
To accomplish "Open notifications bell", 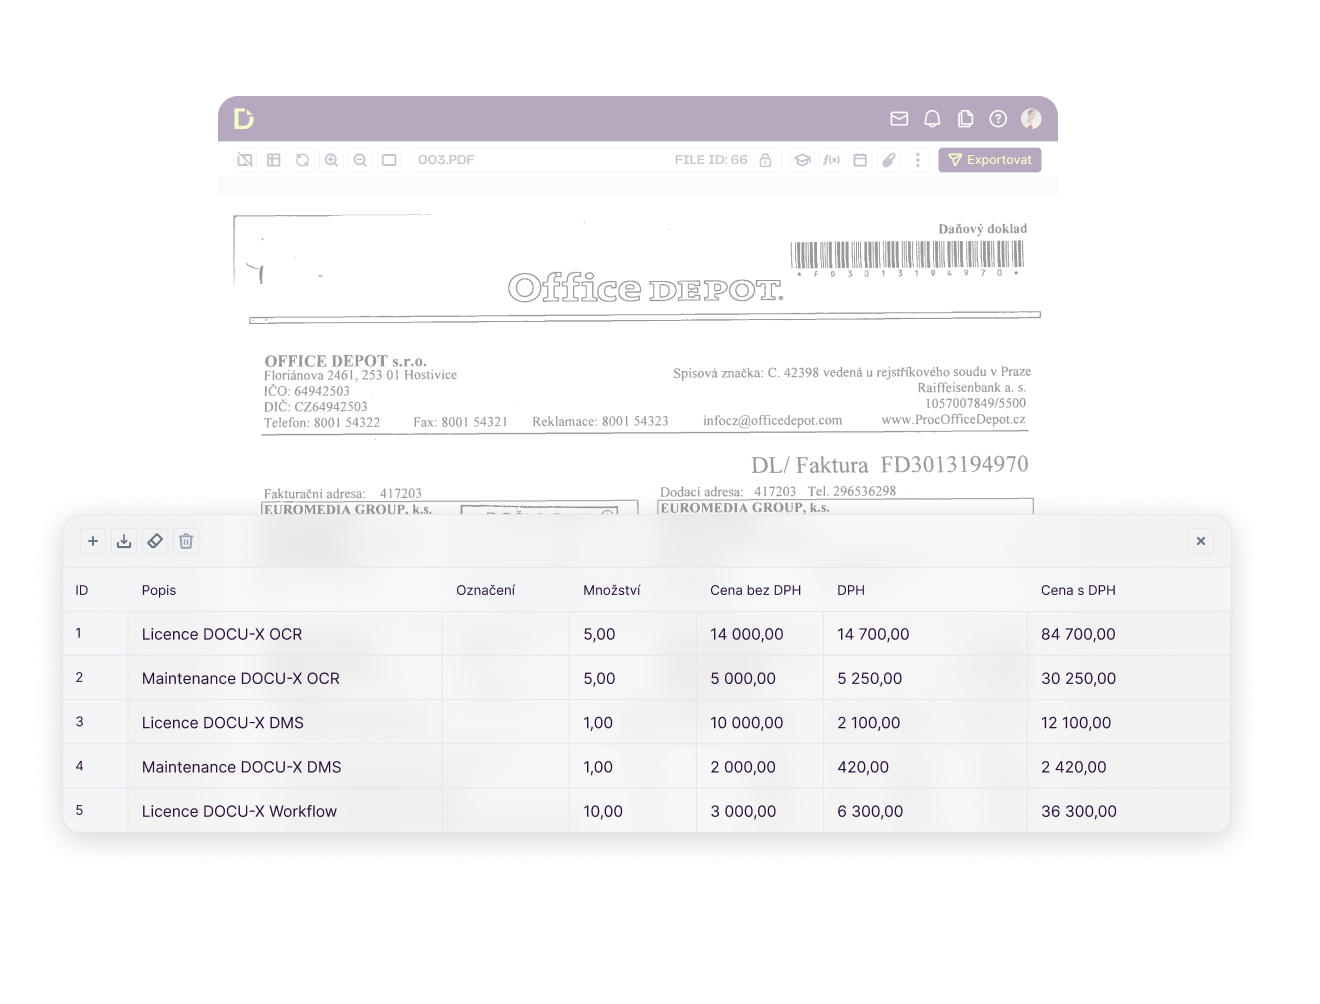I will [932, 119].
